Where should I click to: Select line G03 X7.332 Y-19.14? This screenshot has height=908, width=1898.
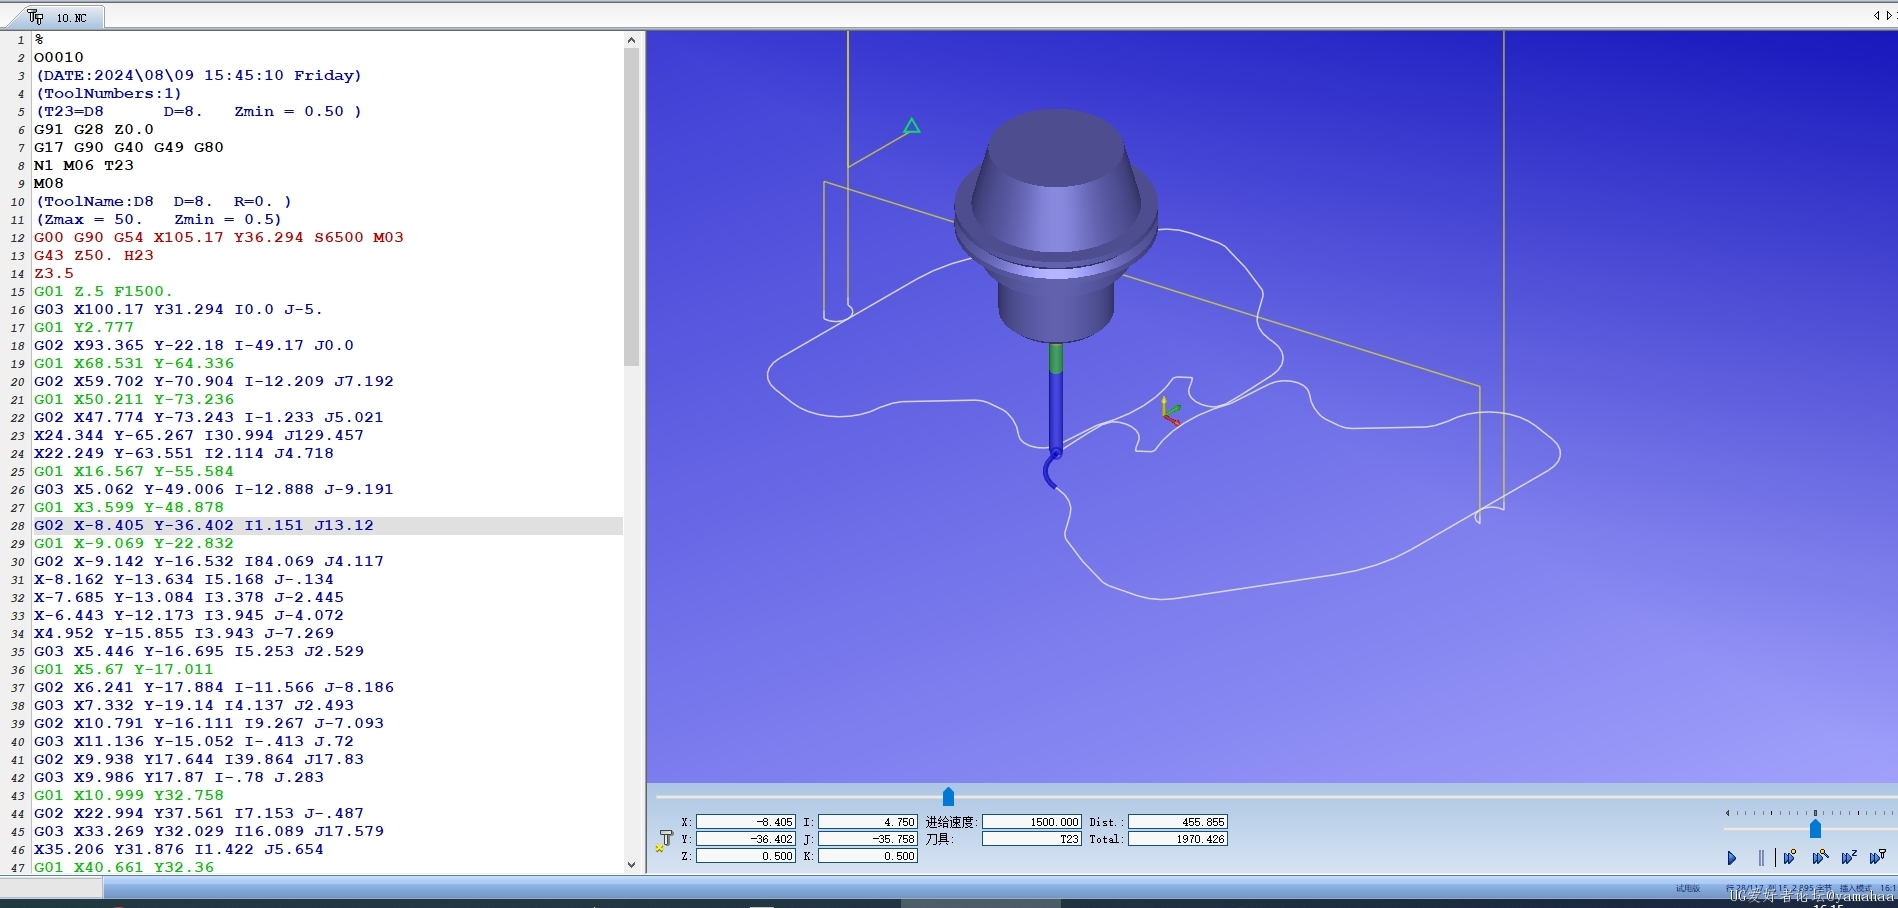click(x=194, y=705)
